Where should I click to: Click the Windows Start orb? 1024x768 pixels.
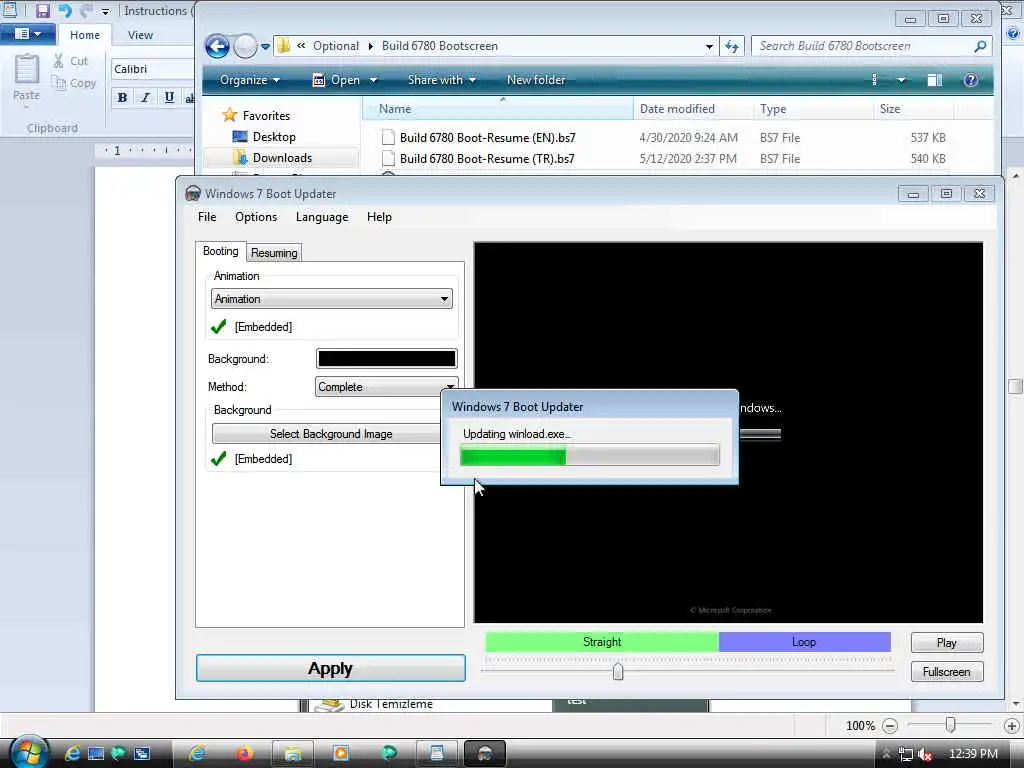click(28, 753)
